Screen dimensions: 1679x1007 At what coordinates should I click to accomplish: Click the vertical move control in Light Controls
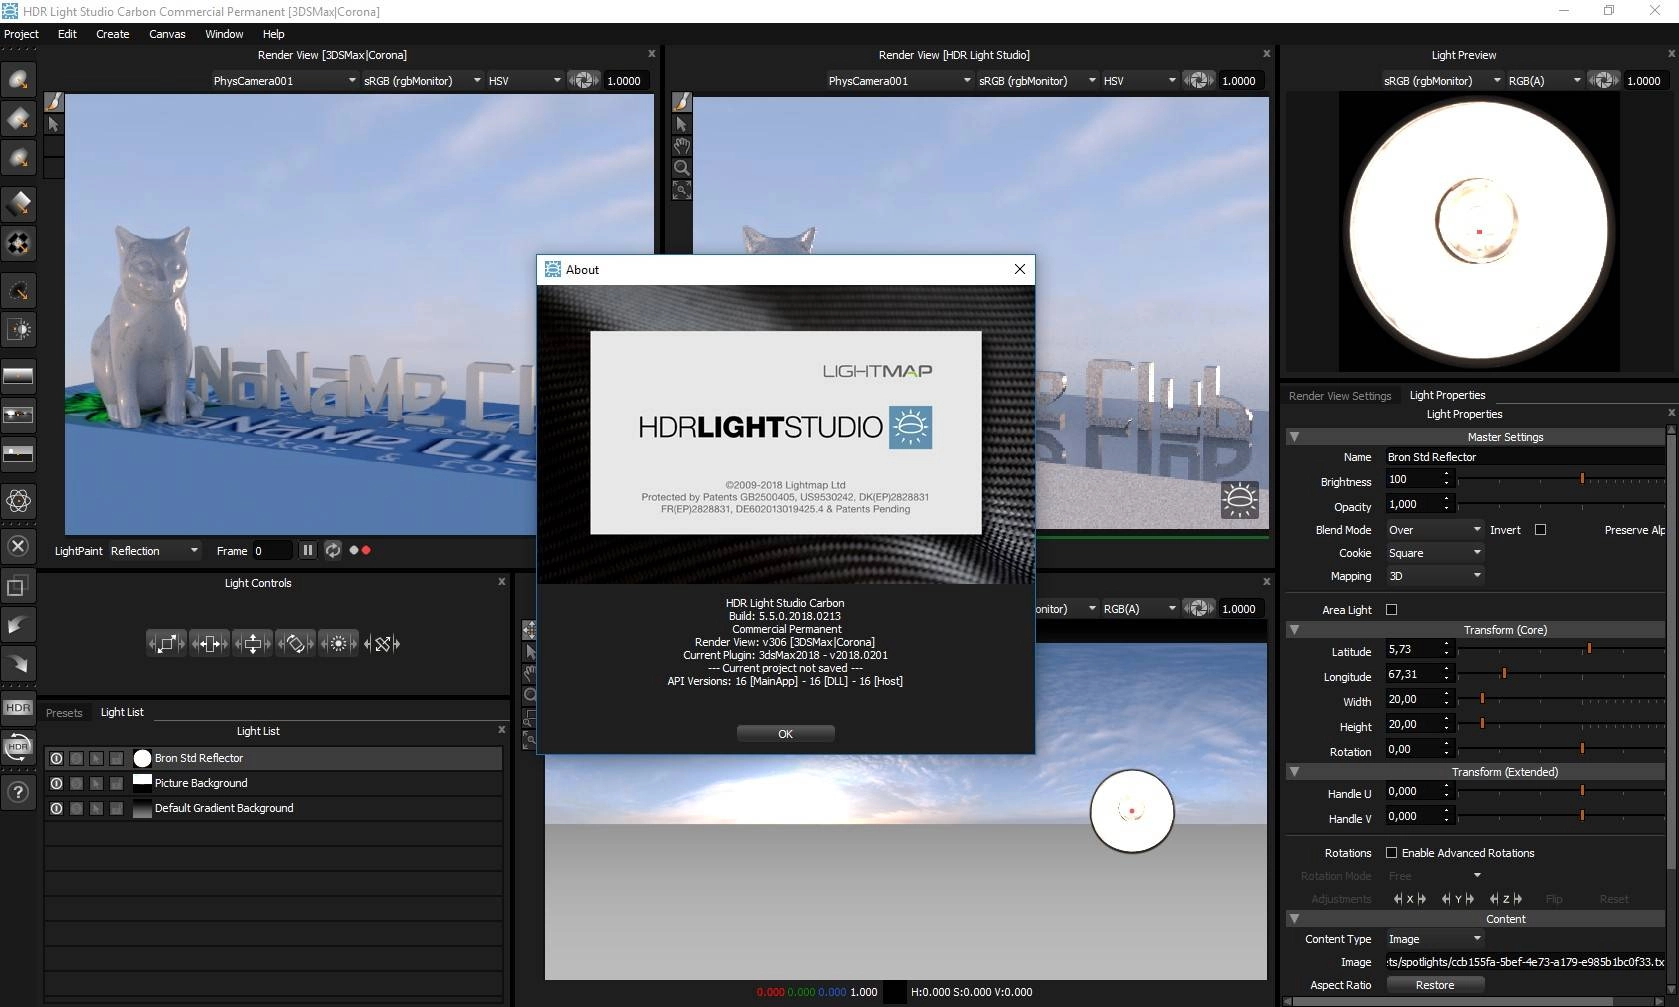pyautogui.click(x=253, y=644)
